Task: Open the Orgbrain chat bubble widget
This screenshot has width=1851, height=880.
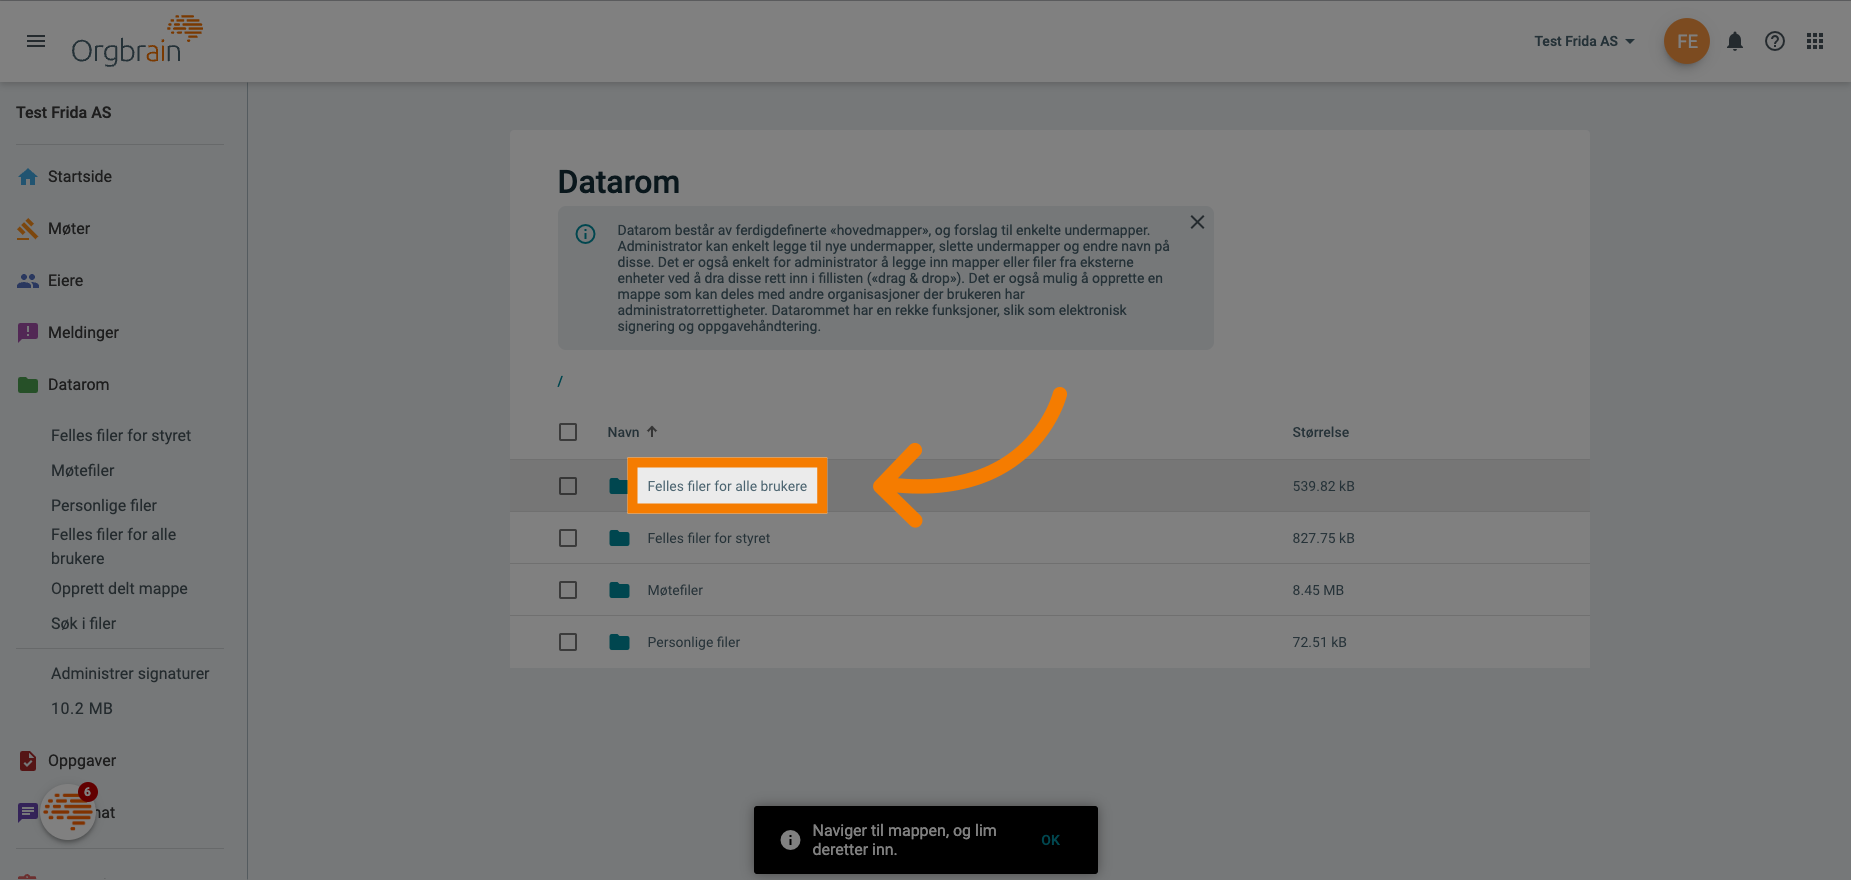Action: (68, 811)
